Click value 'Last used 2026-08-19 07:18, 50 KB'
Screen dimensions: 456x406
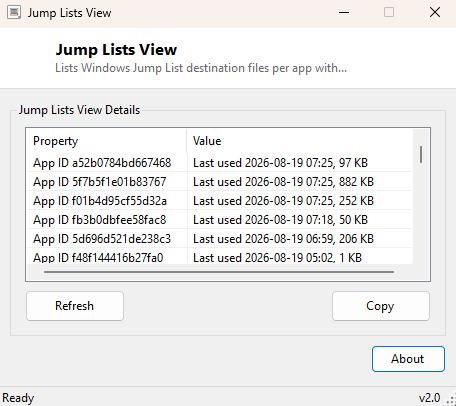[280, 220]
